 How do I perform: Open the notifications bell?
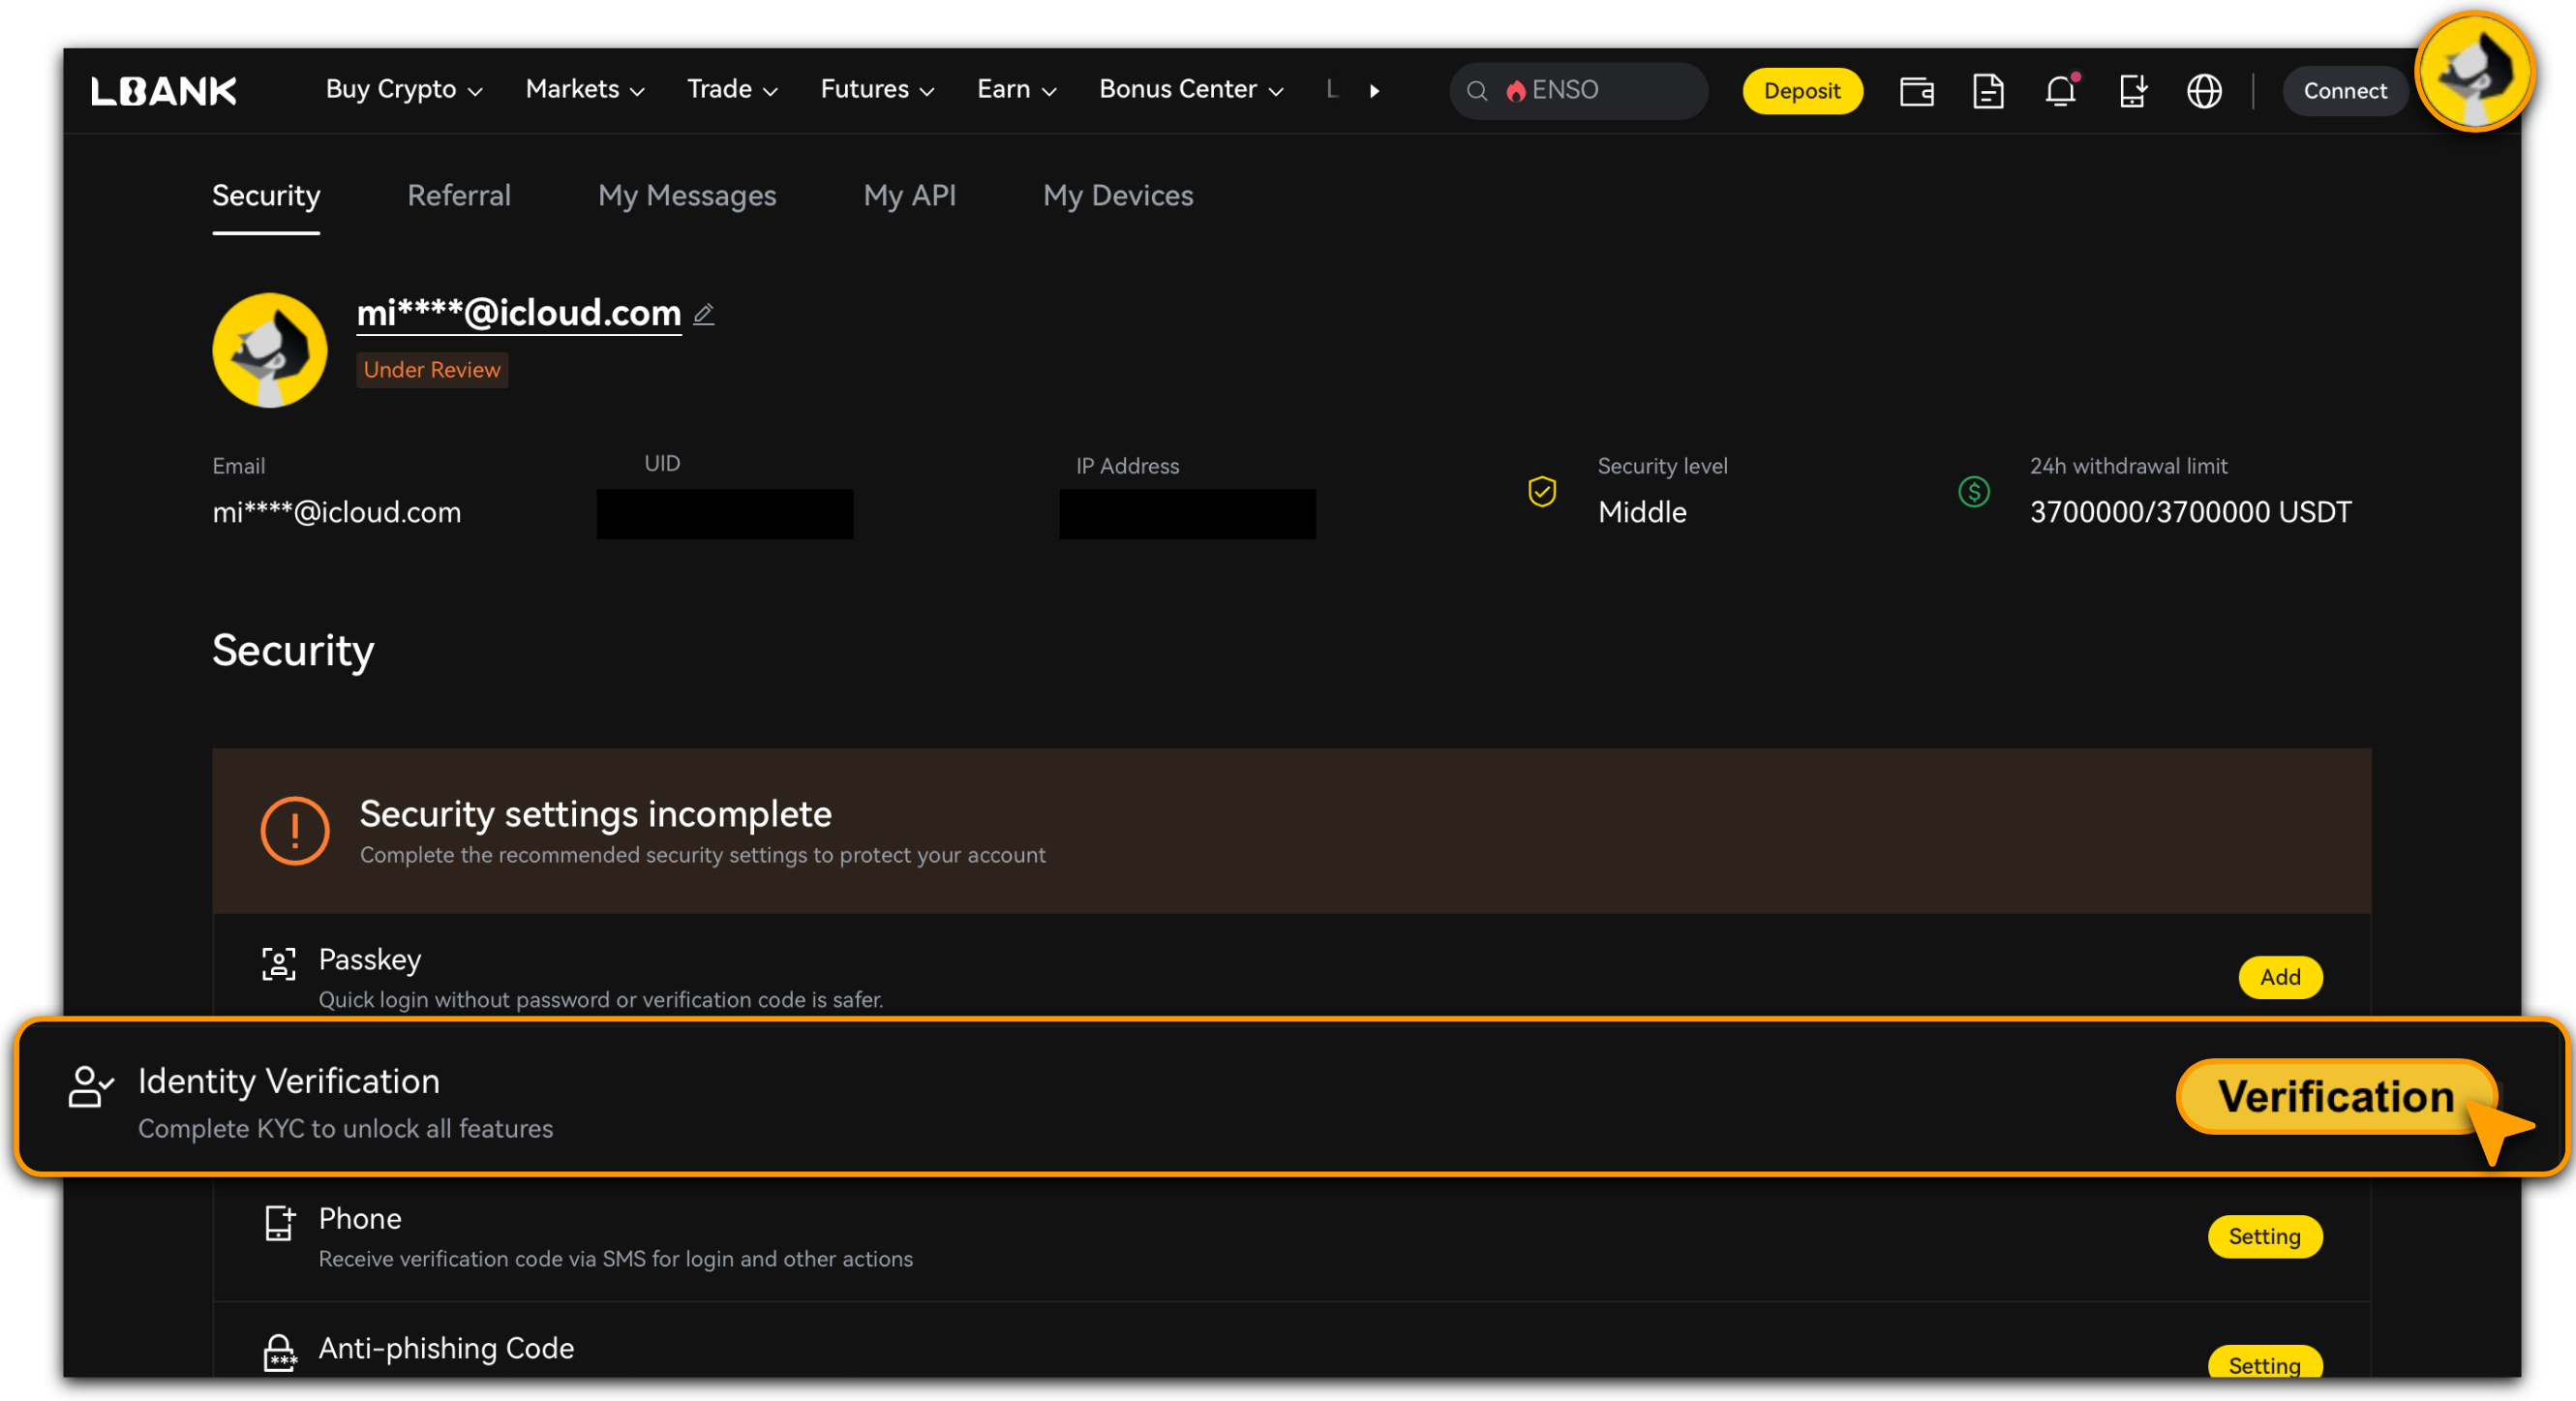(2060, 91)
